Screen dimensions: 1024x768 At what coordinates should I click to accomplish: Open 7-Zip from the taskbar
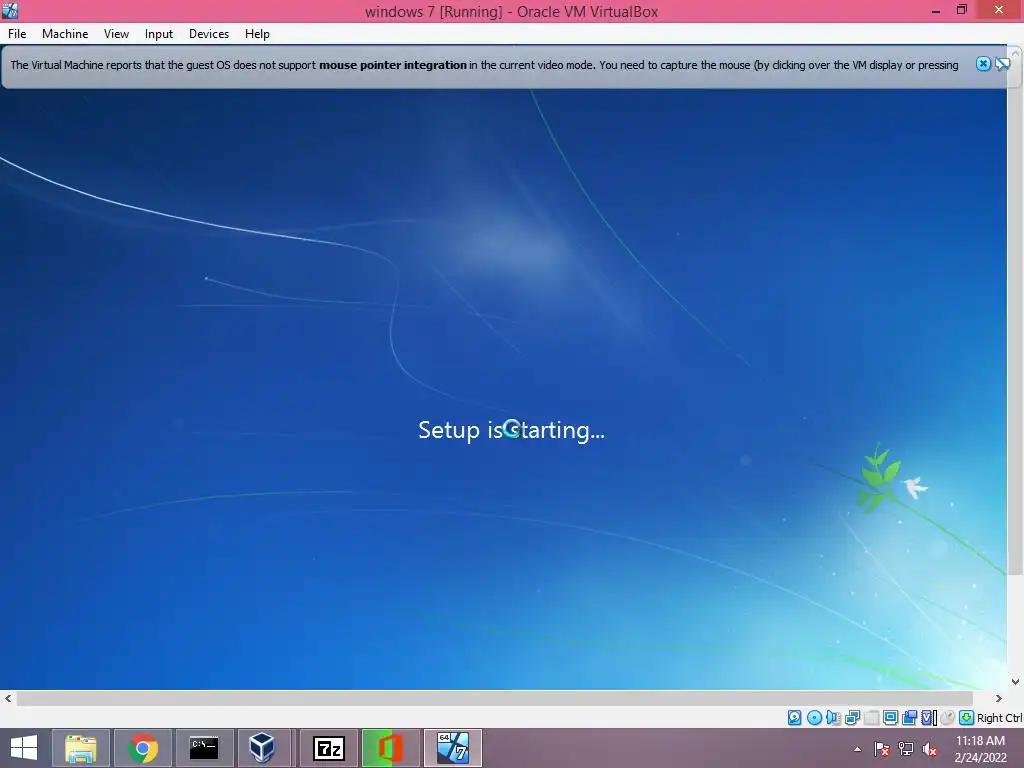328,748
